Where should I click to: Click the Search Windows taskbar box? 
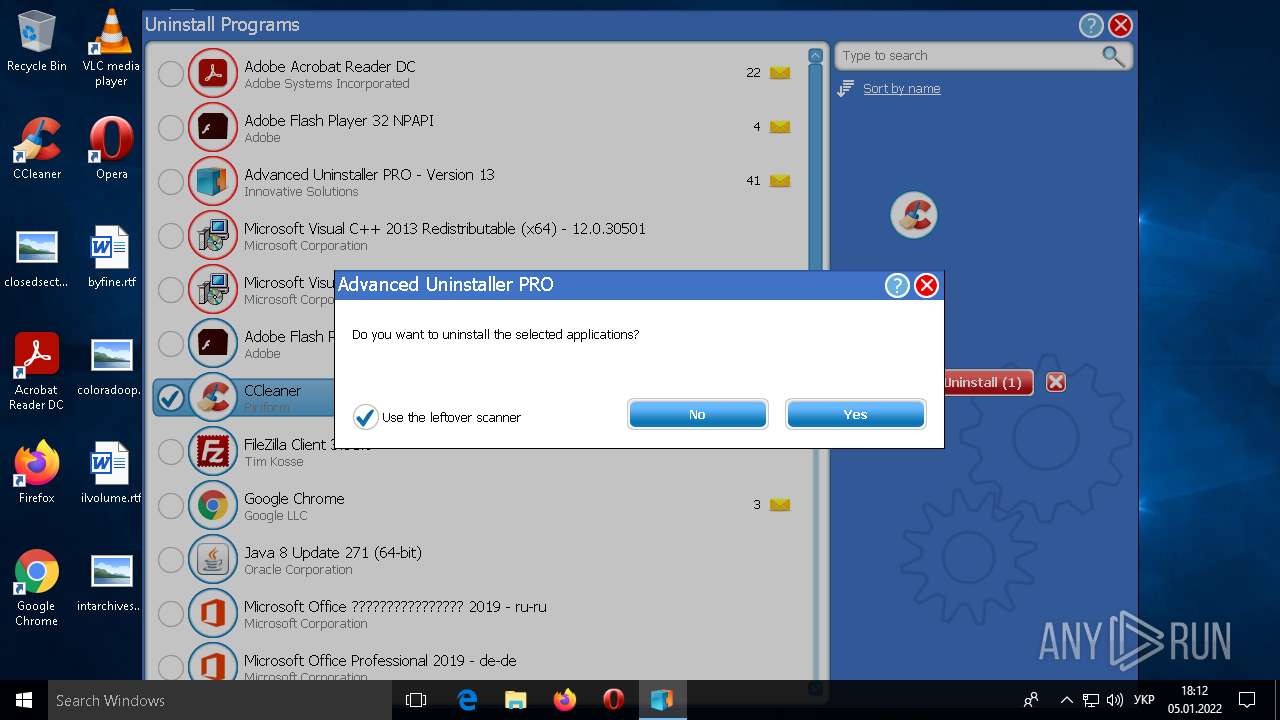pos(220,700)
